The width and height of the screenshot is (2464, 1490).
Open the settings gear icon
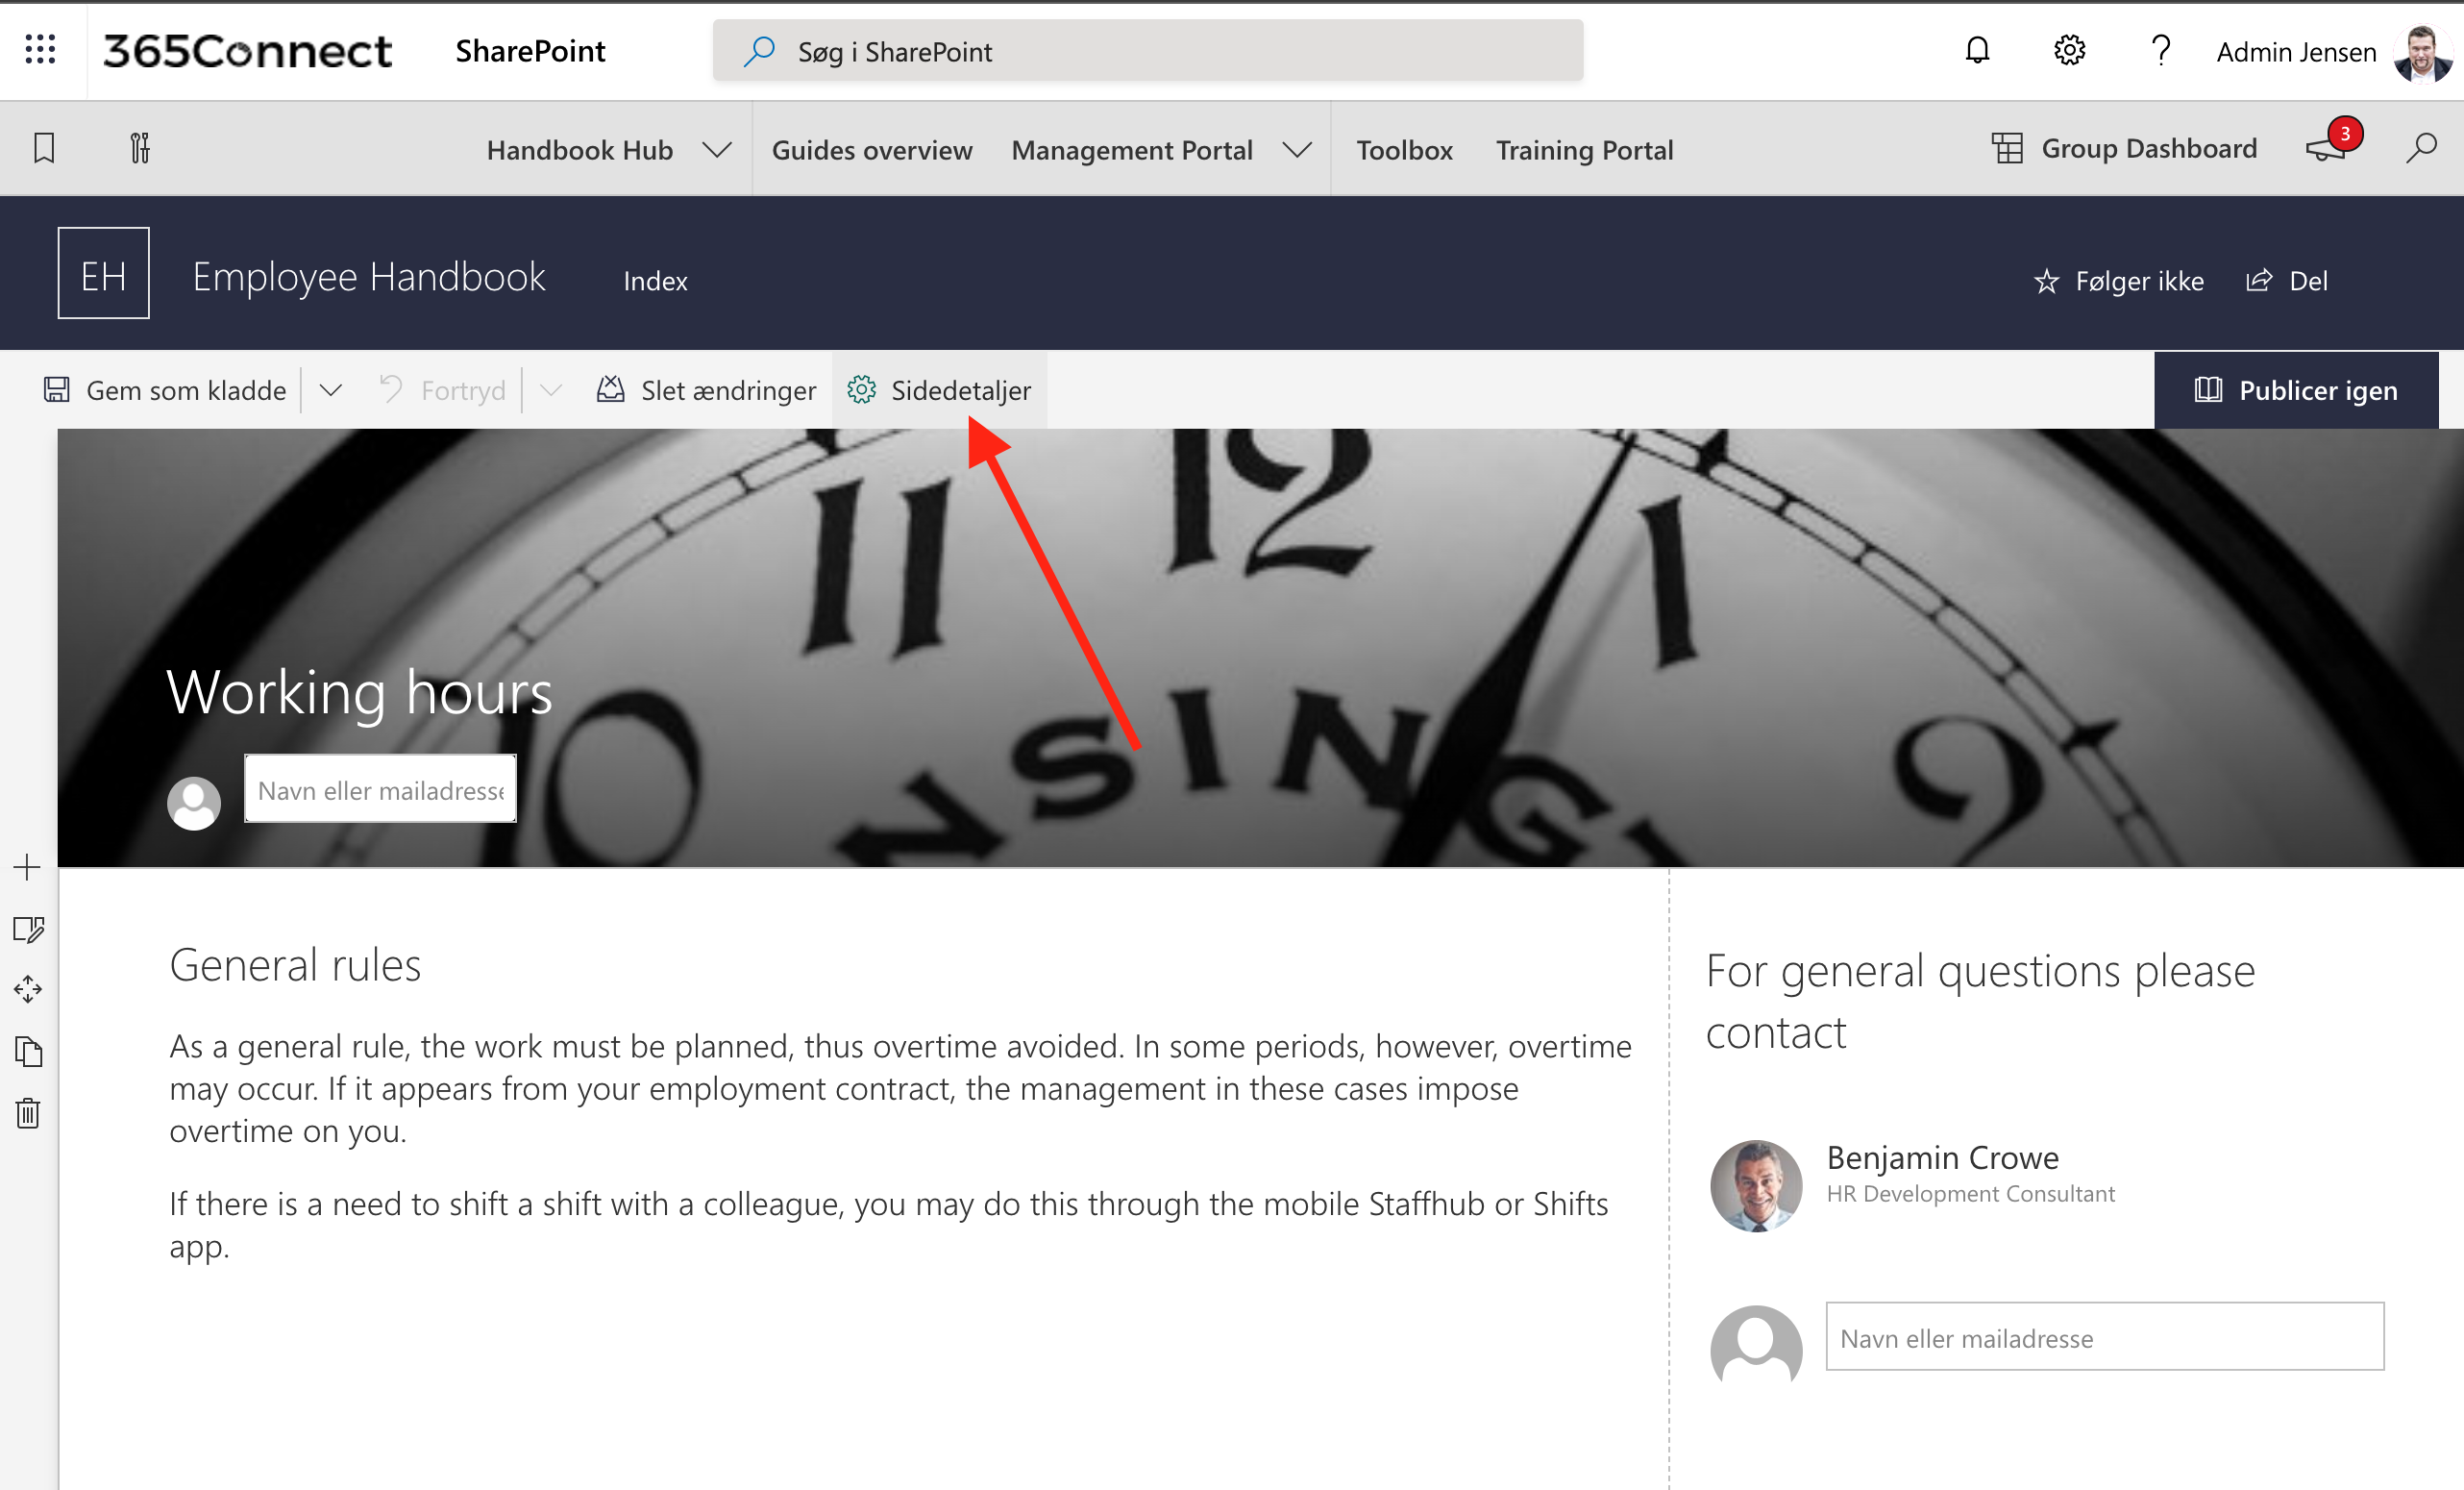click(2069, 50)
